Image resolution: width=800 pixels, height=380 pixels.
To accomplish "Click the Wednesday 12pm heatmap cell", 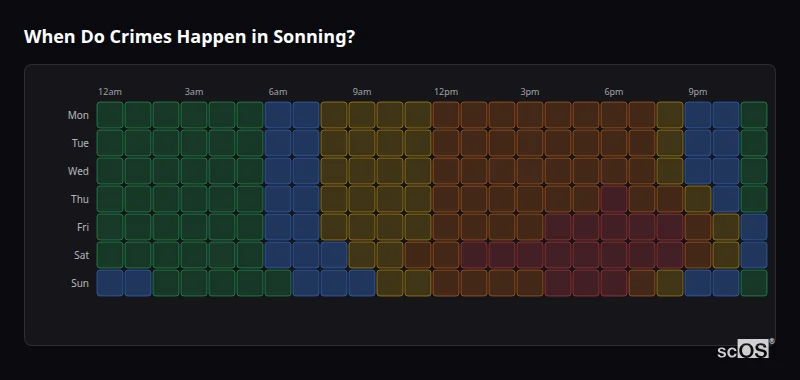I will click(446, 171).
